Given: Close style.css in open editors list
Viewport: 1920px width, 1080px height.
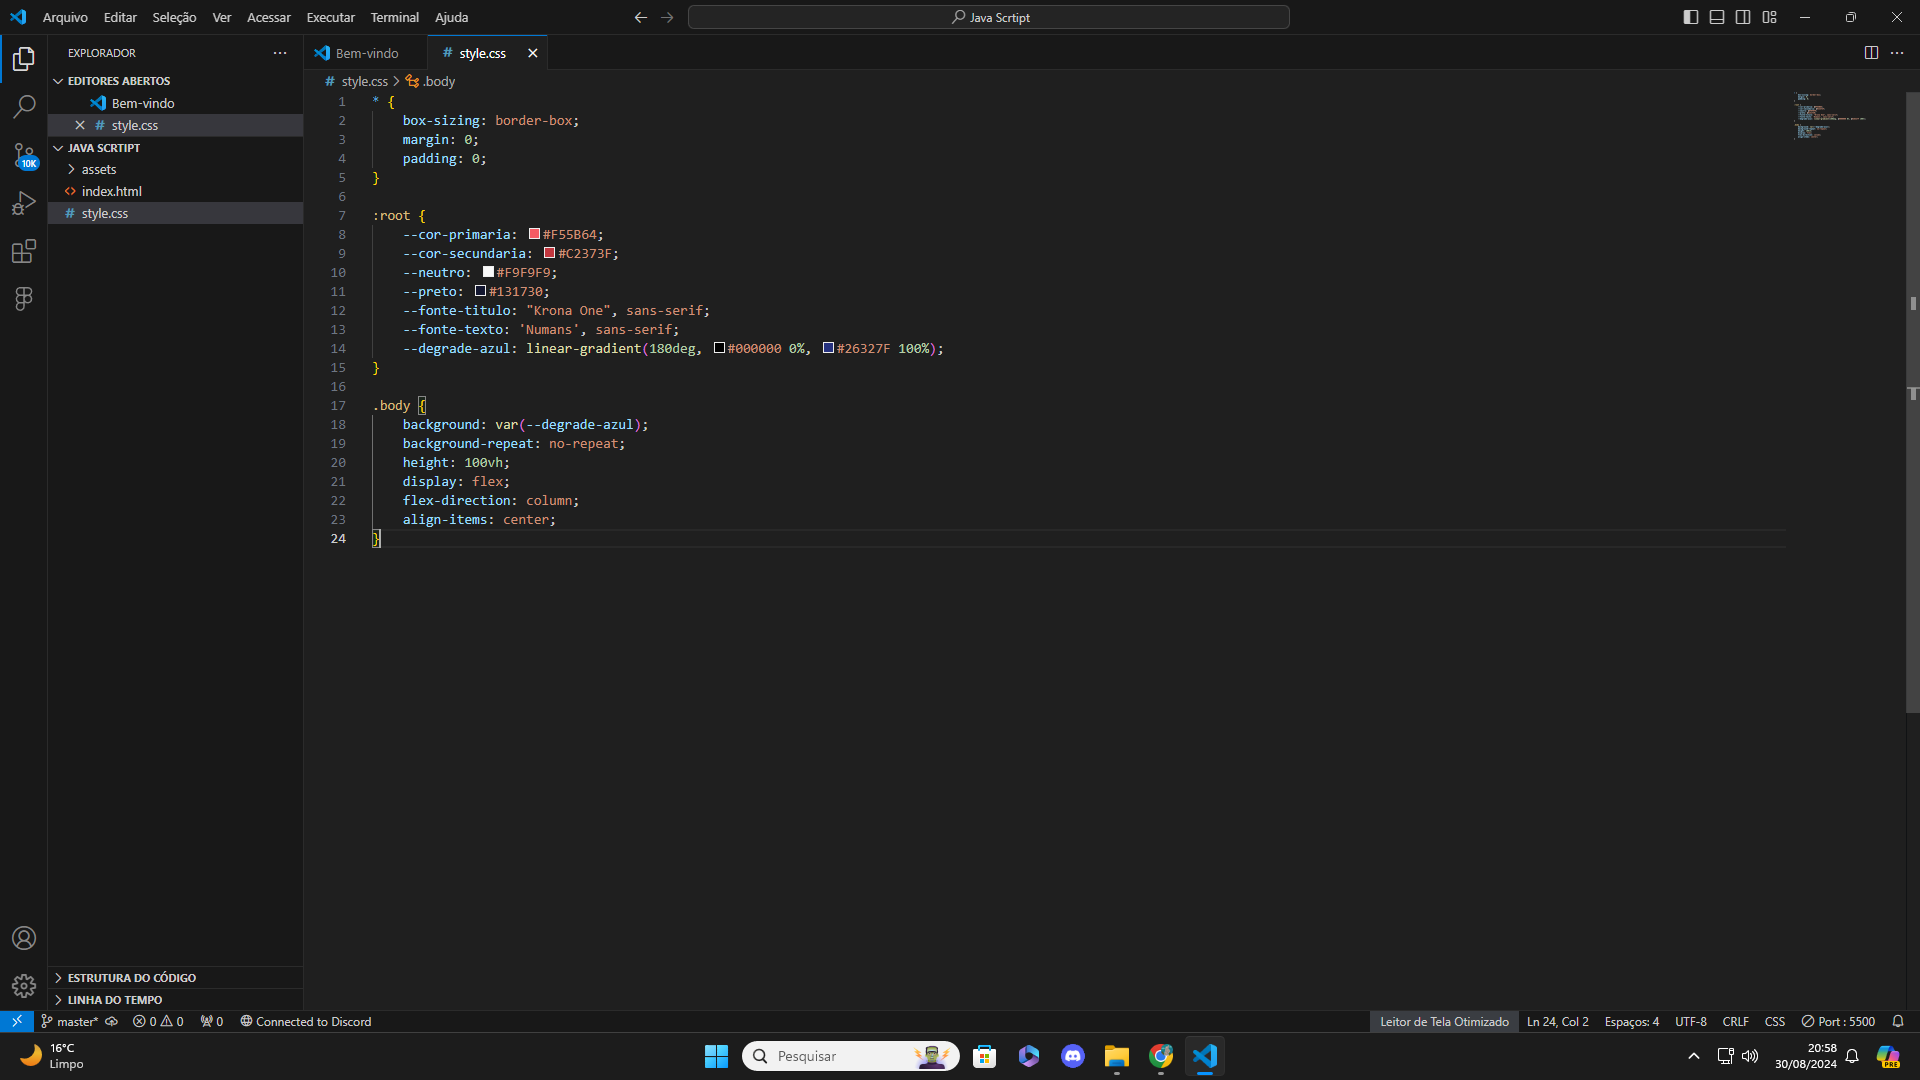Looking at the screenshot, I should pos(80,125).
